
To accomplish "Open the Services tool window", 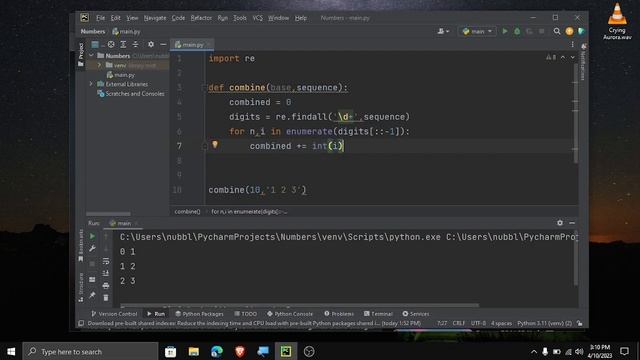I will (x=416, y=314).
